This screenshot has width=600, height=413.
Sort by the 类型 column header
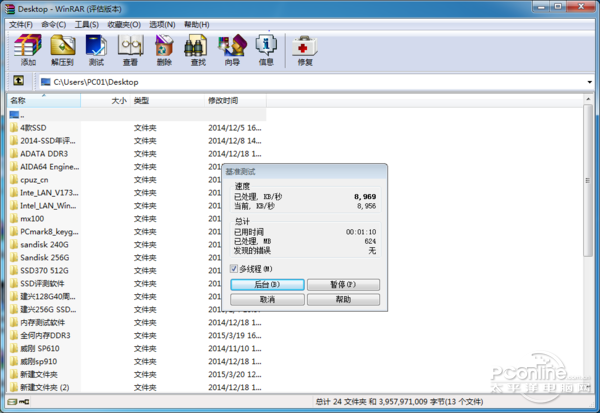167,101
